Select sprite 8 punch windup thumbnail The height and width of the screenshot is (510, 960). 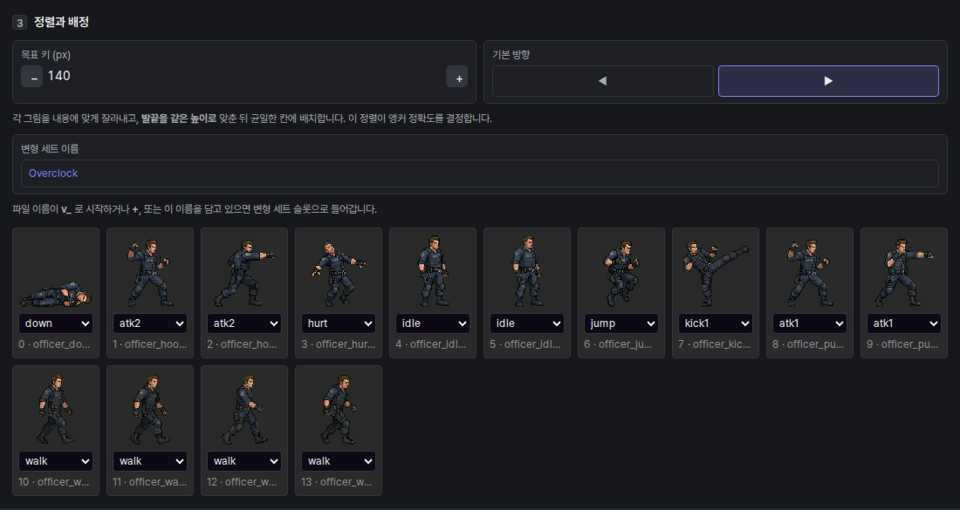click(810, 271)
